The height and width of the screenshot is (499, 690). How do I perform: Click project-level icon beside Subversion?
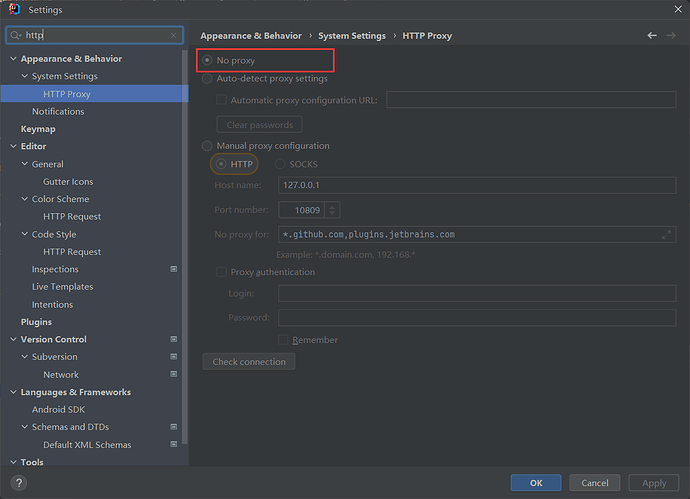[174, 356]
